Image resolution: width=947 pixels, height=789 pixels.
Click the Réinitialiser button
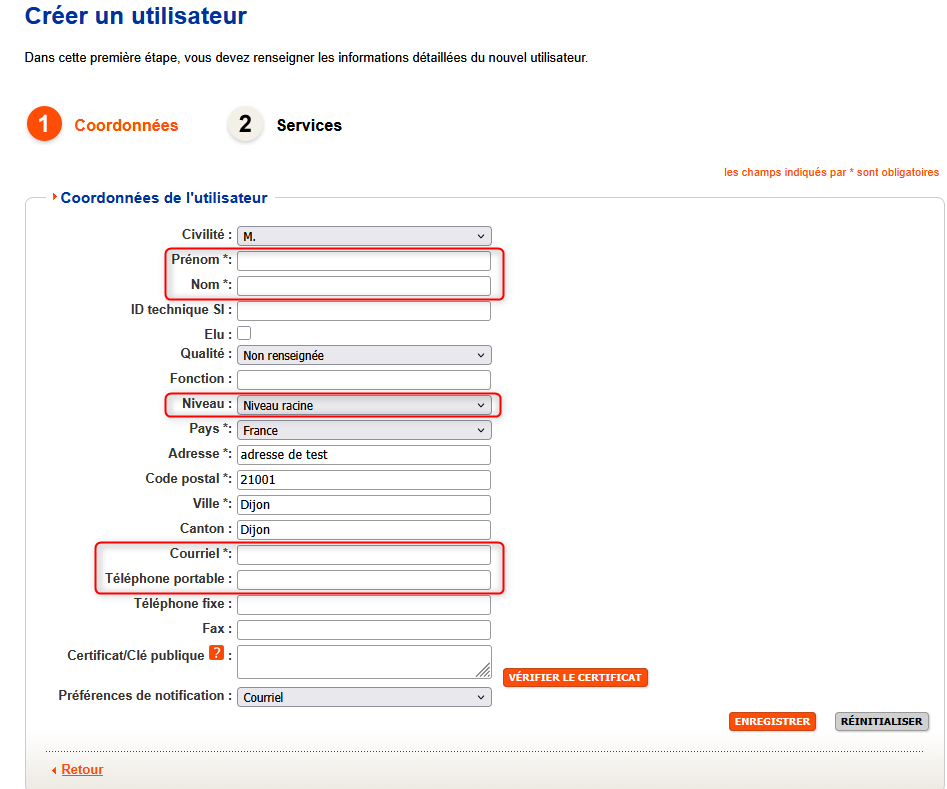click(x=881, y=721)
